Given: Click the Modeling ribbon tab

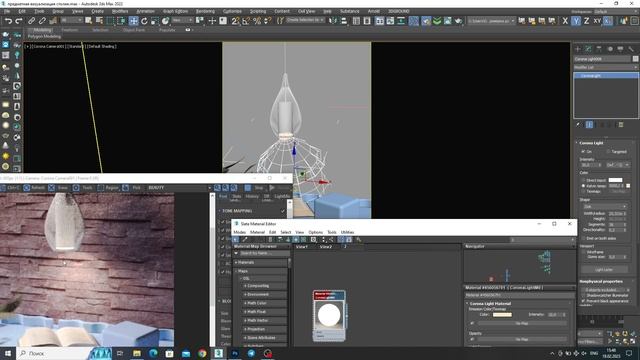Looking at the screenshot, I should (42, 30).
